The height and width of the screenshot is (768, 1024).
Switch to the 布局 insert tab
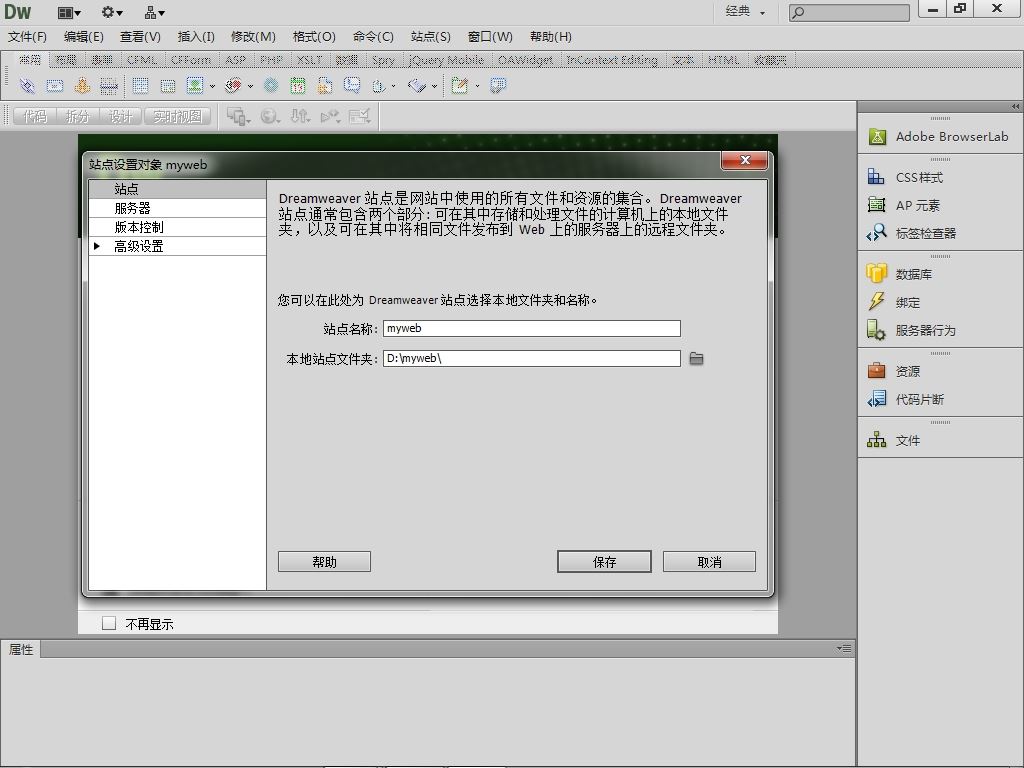pos(66,60)
